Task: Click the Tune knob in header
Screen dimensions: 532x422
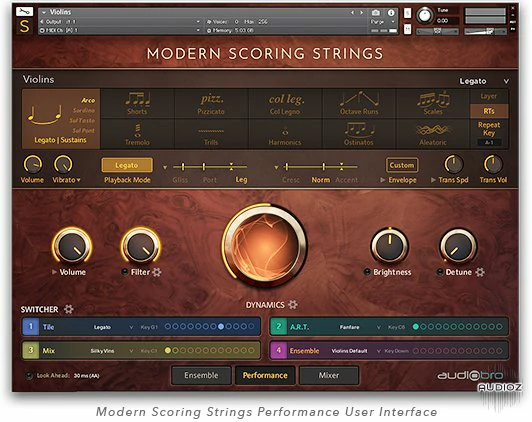Action: (x=424, y=15)
